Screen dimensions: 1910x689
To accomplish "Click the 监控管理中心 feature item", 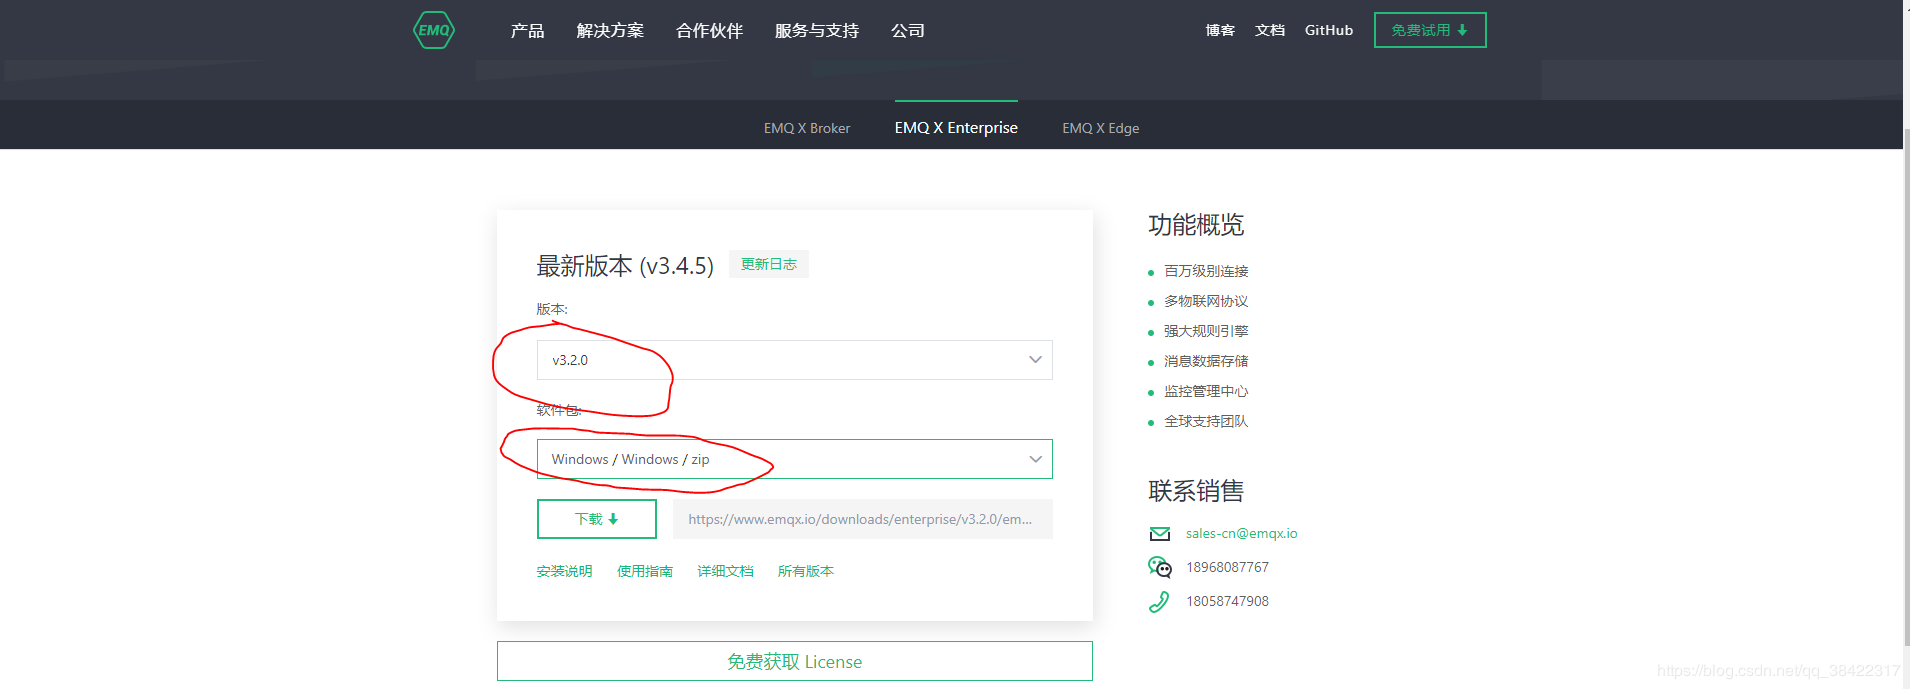I will tap(1206, 391).
